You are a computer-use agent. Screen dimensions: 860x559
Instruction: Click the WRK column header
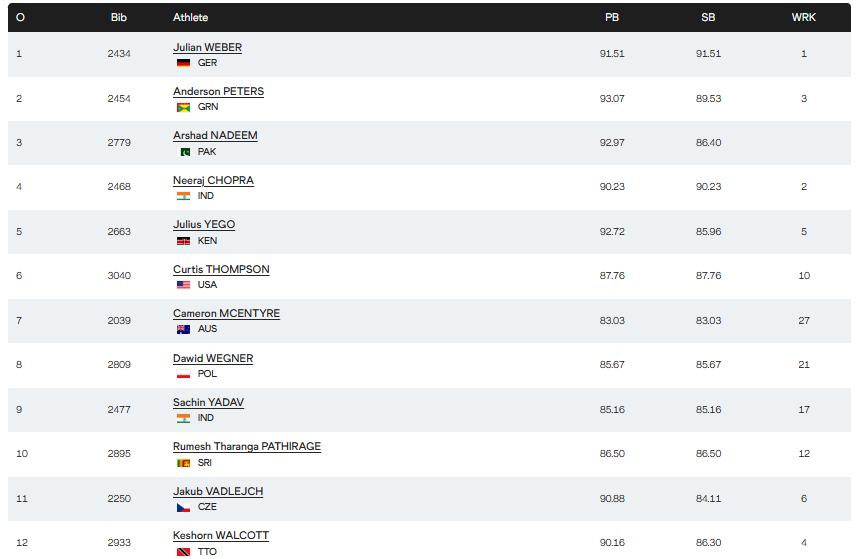tap(803, 18)
